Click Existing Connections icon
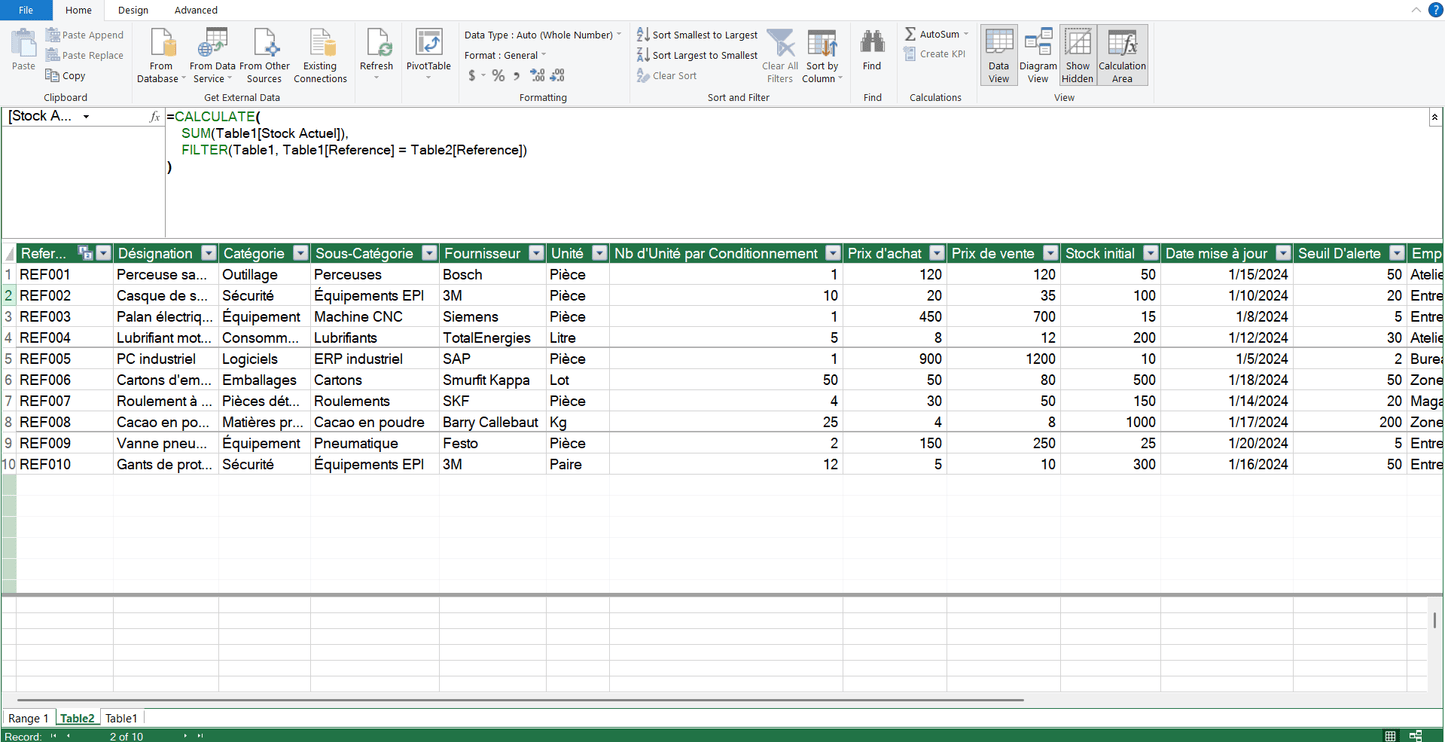This screenshot has width=1445, height=742. [320, 46]
